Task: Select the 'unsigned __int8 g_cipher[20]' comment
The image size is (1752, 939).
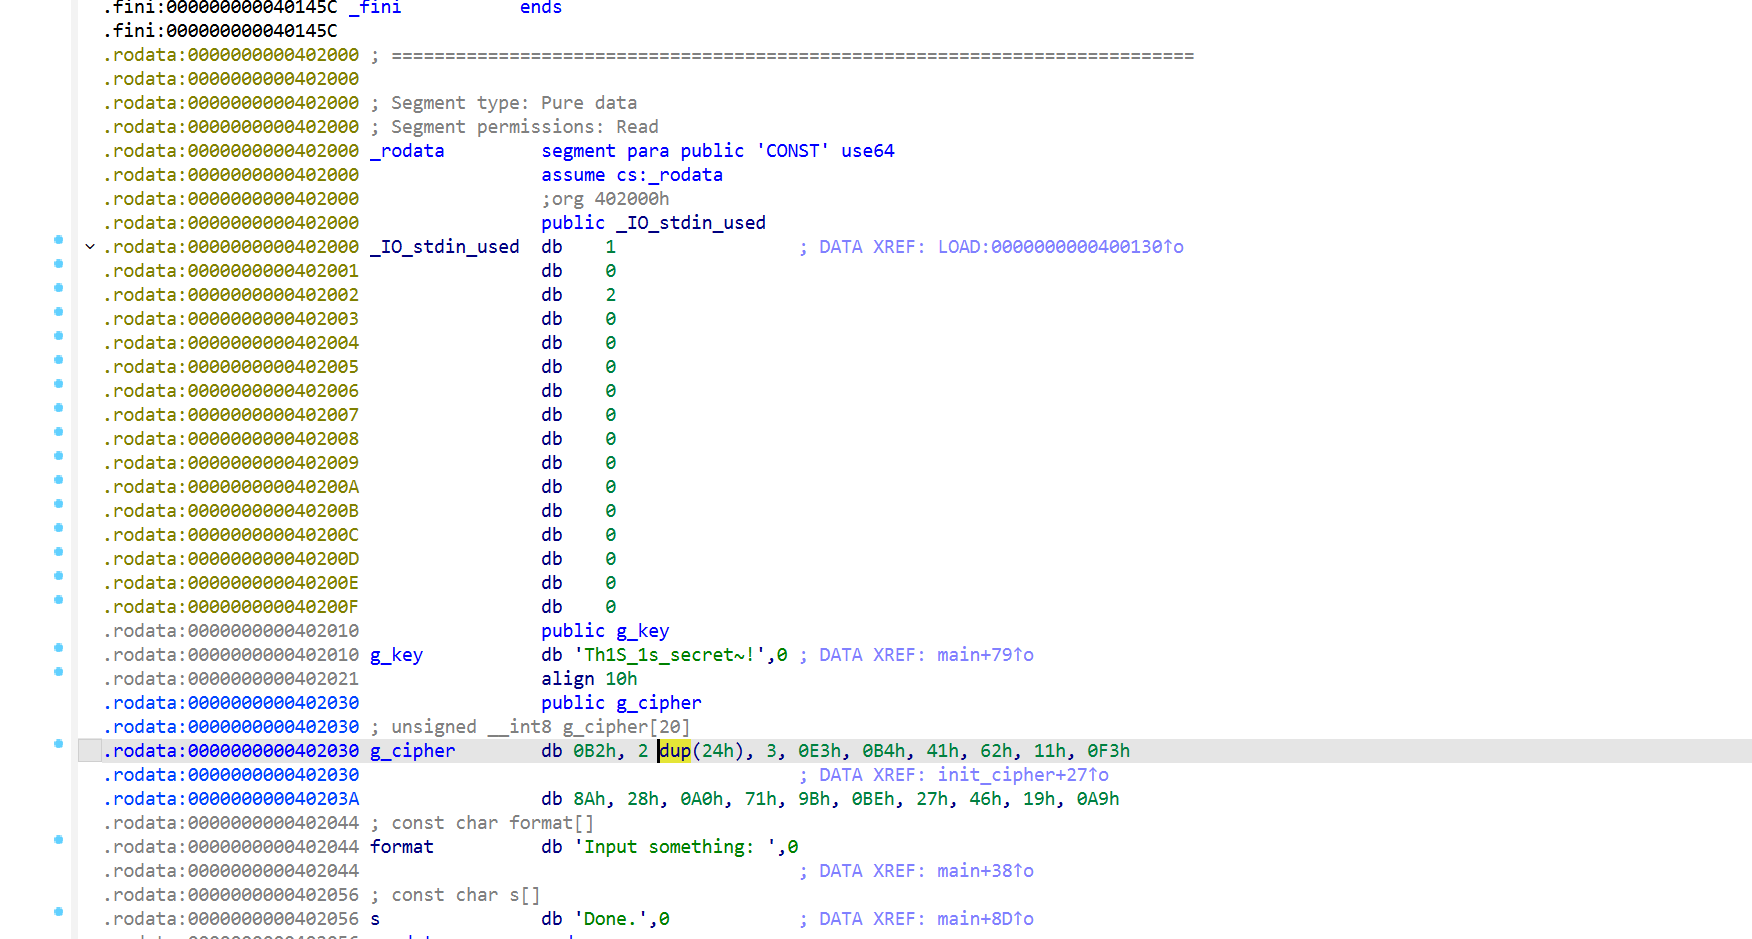Action: 540,727
